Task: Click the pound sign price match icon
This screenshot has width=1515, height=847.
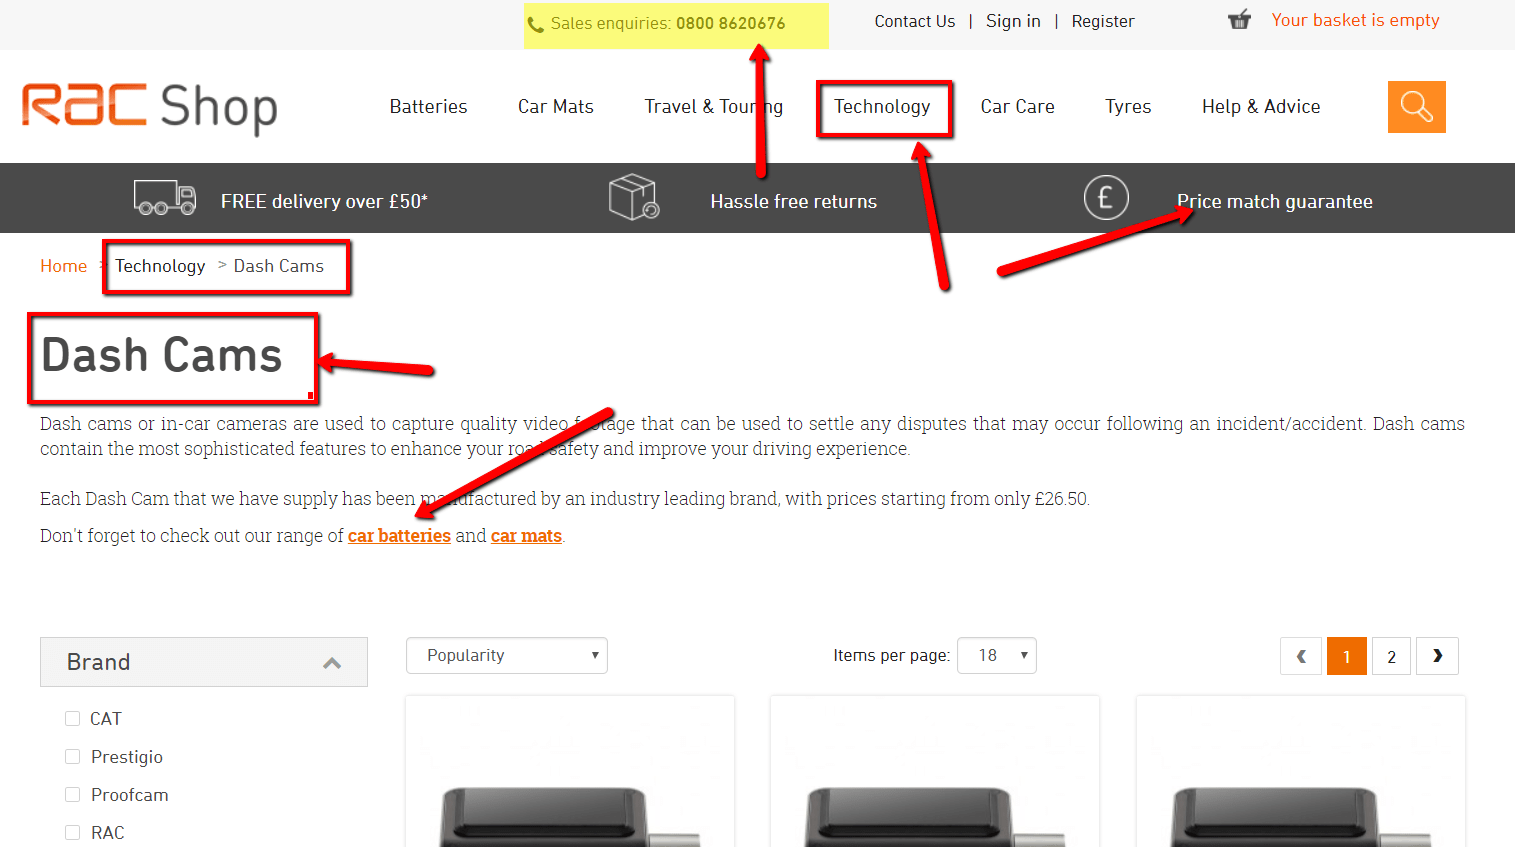Action: click(x=1106, y=198)
